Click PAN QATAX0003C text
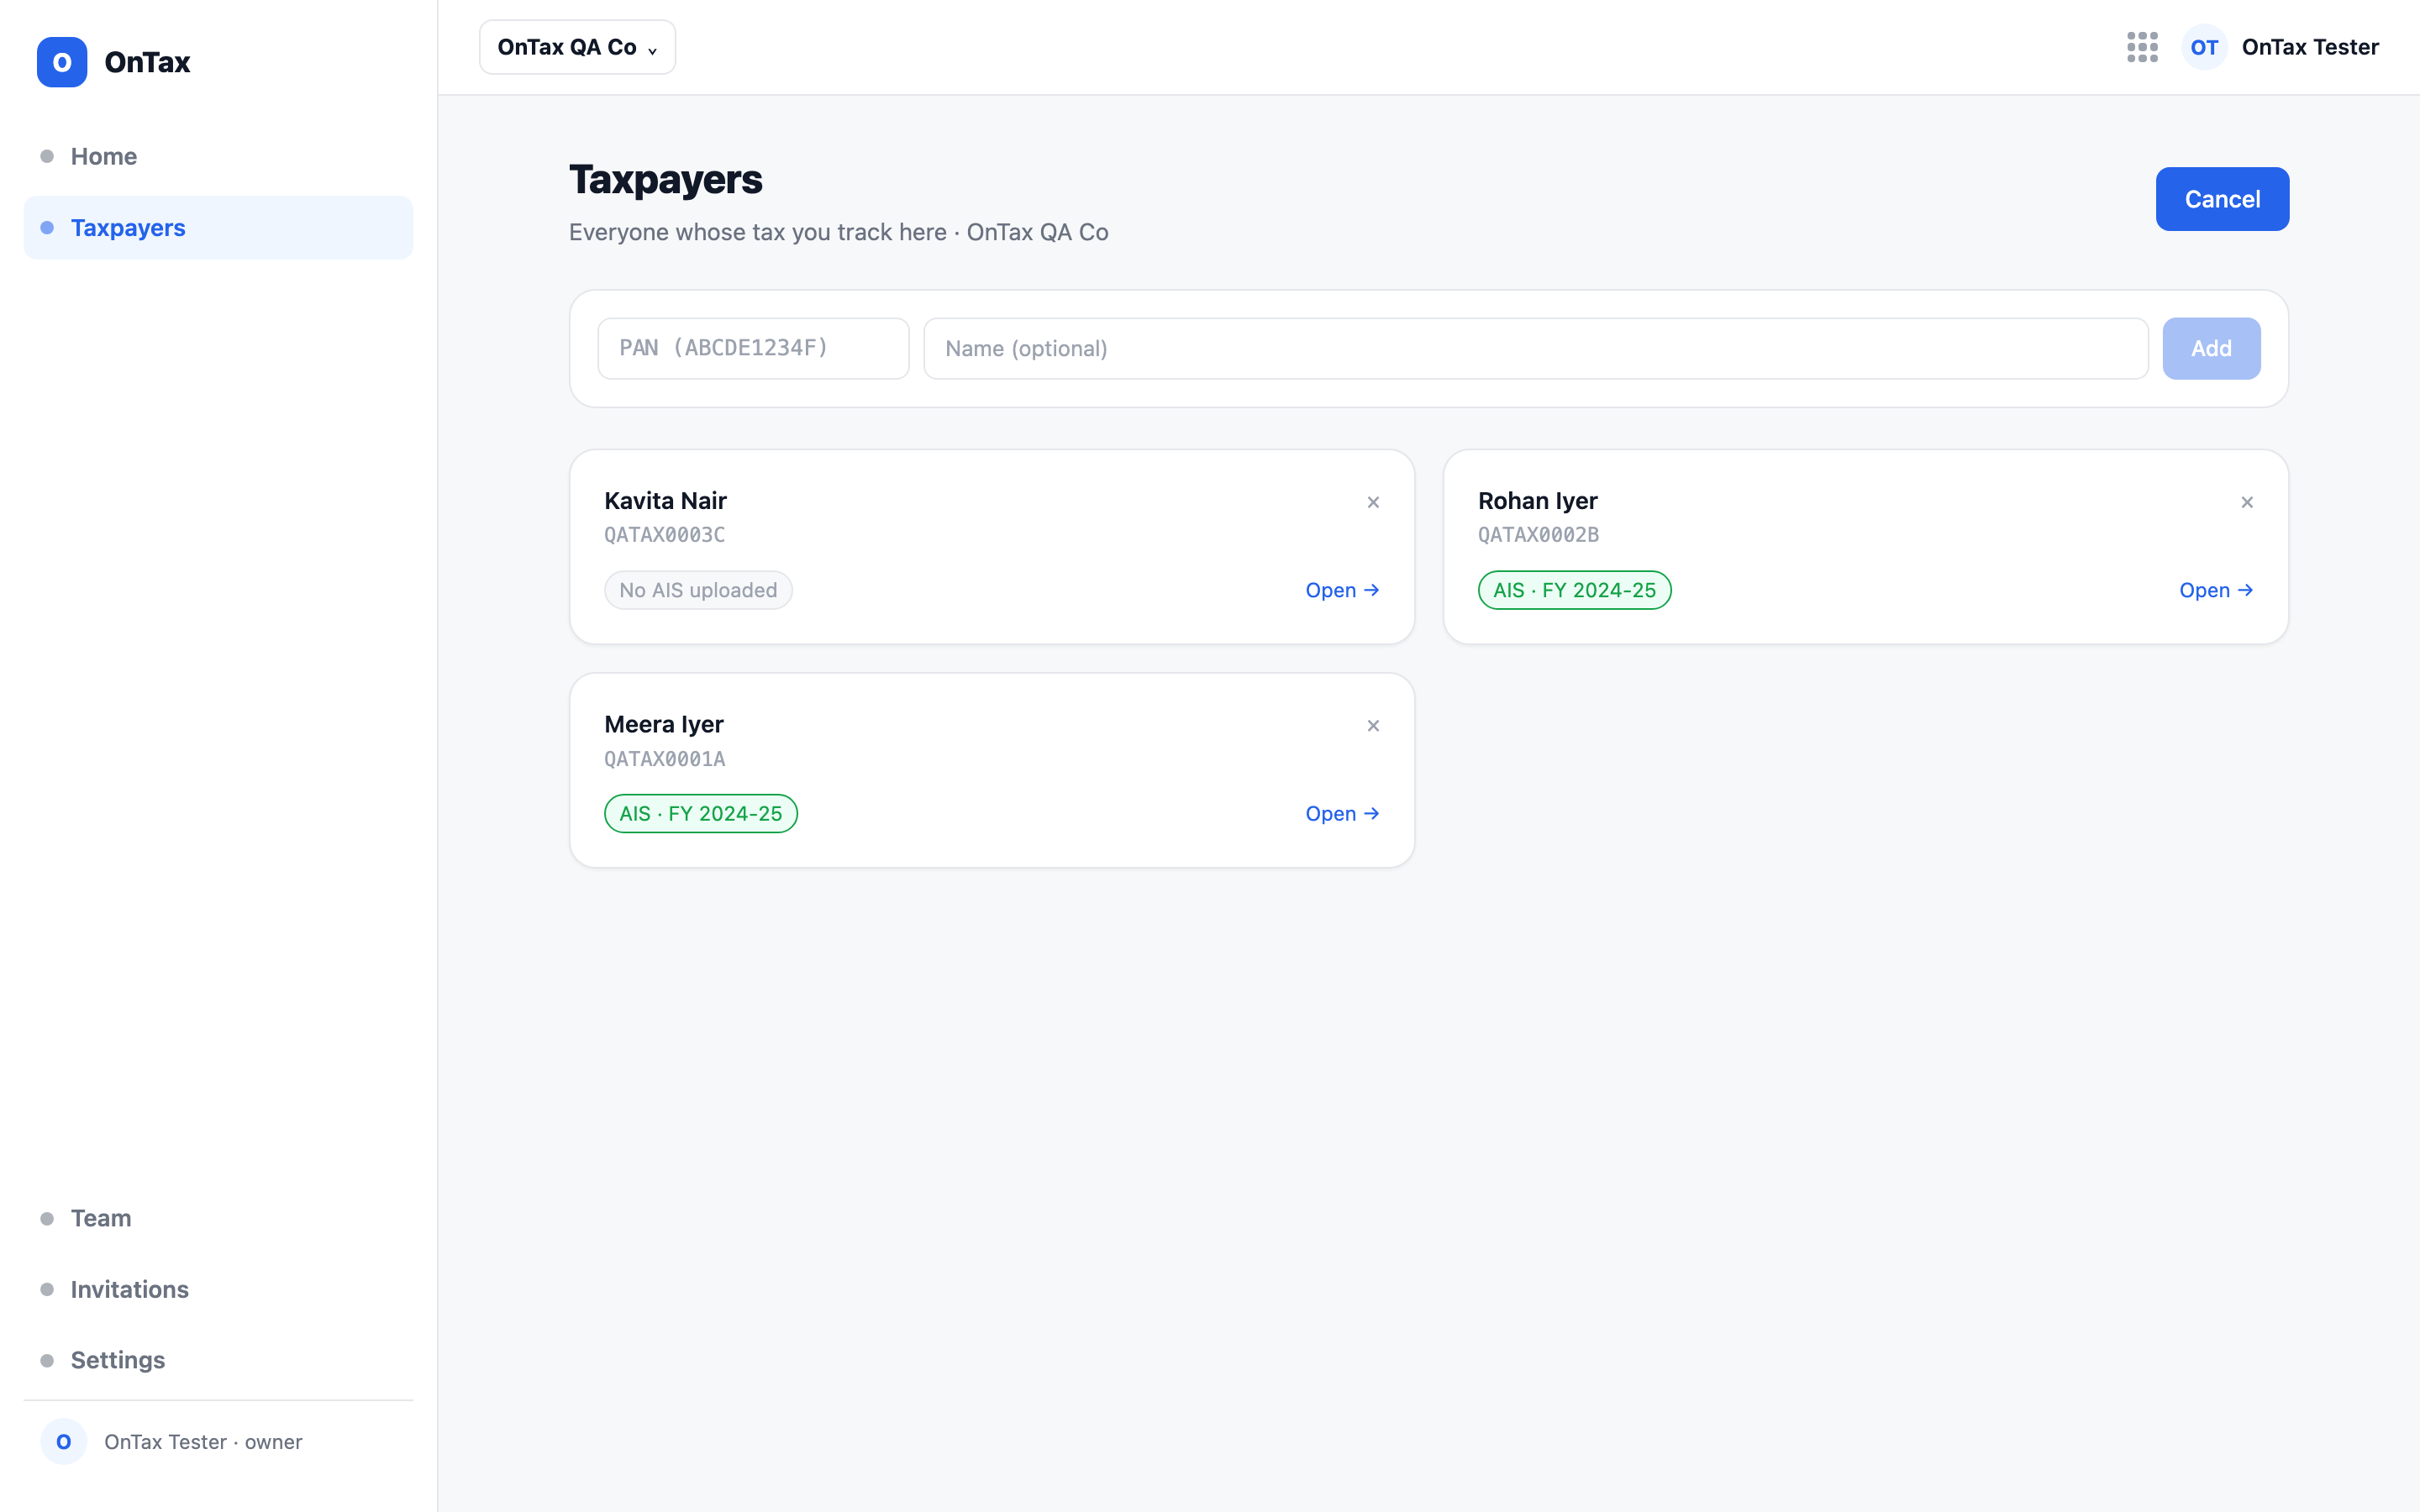The image size is (2420, 1512). (x=664, y=535)
